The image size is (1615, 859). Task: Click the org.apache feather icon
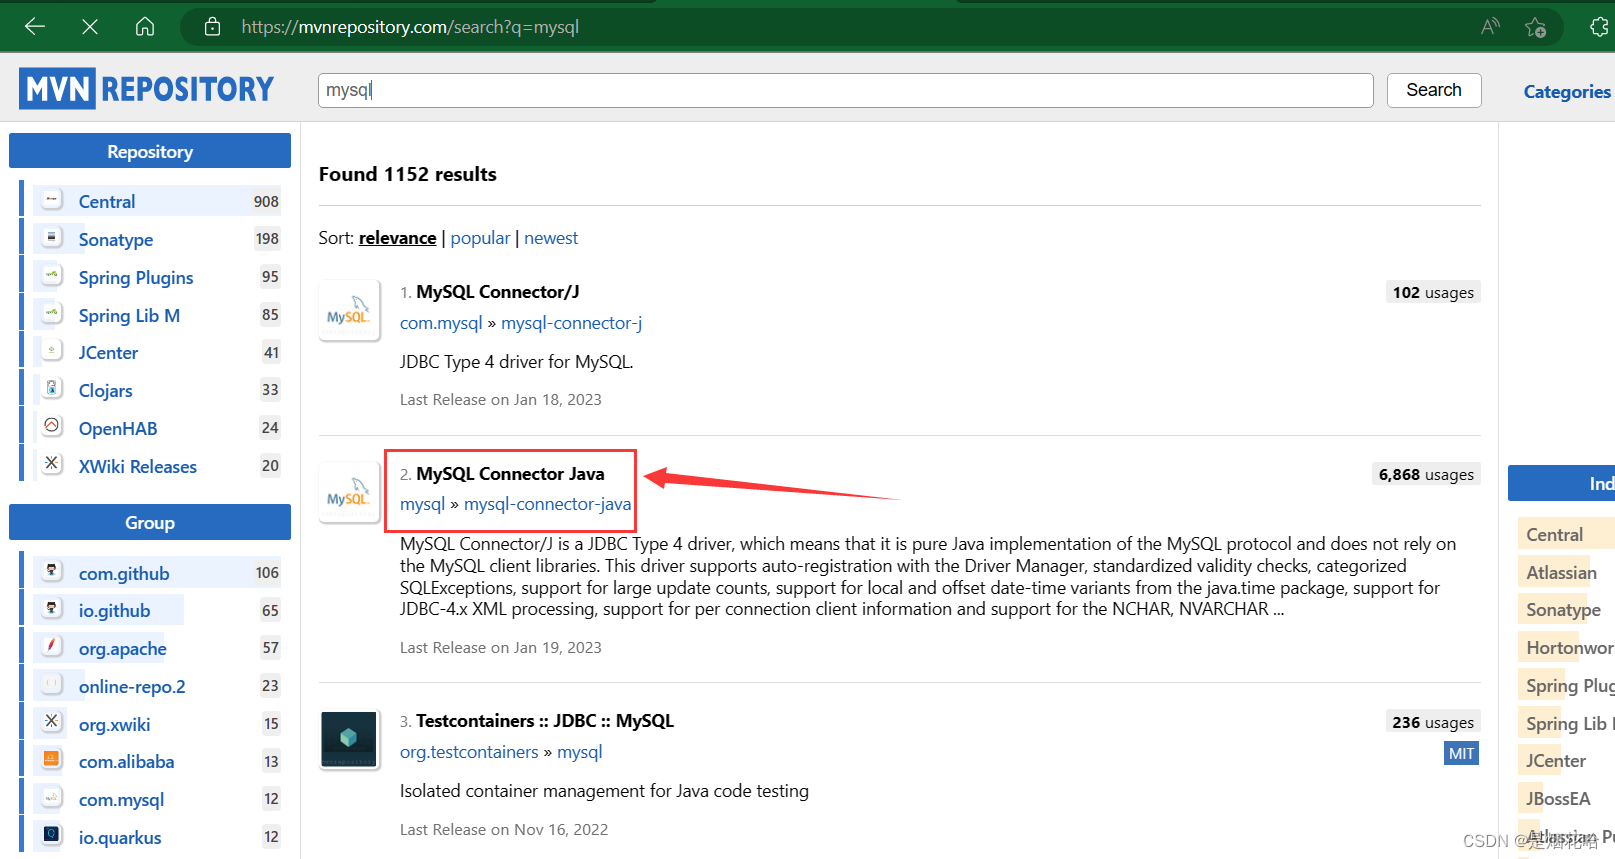point(52,647)
